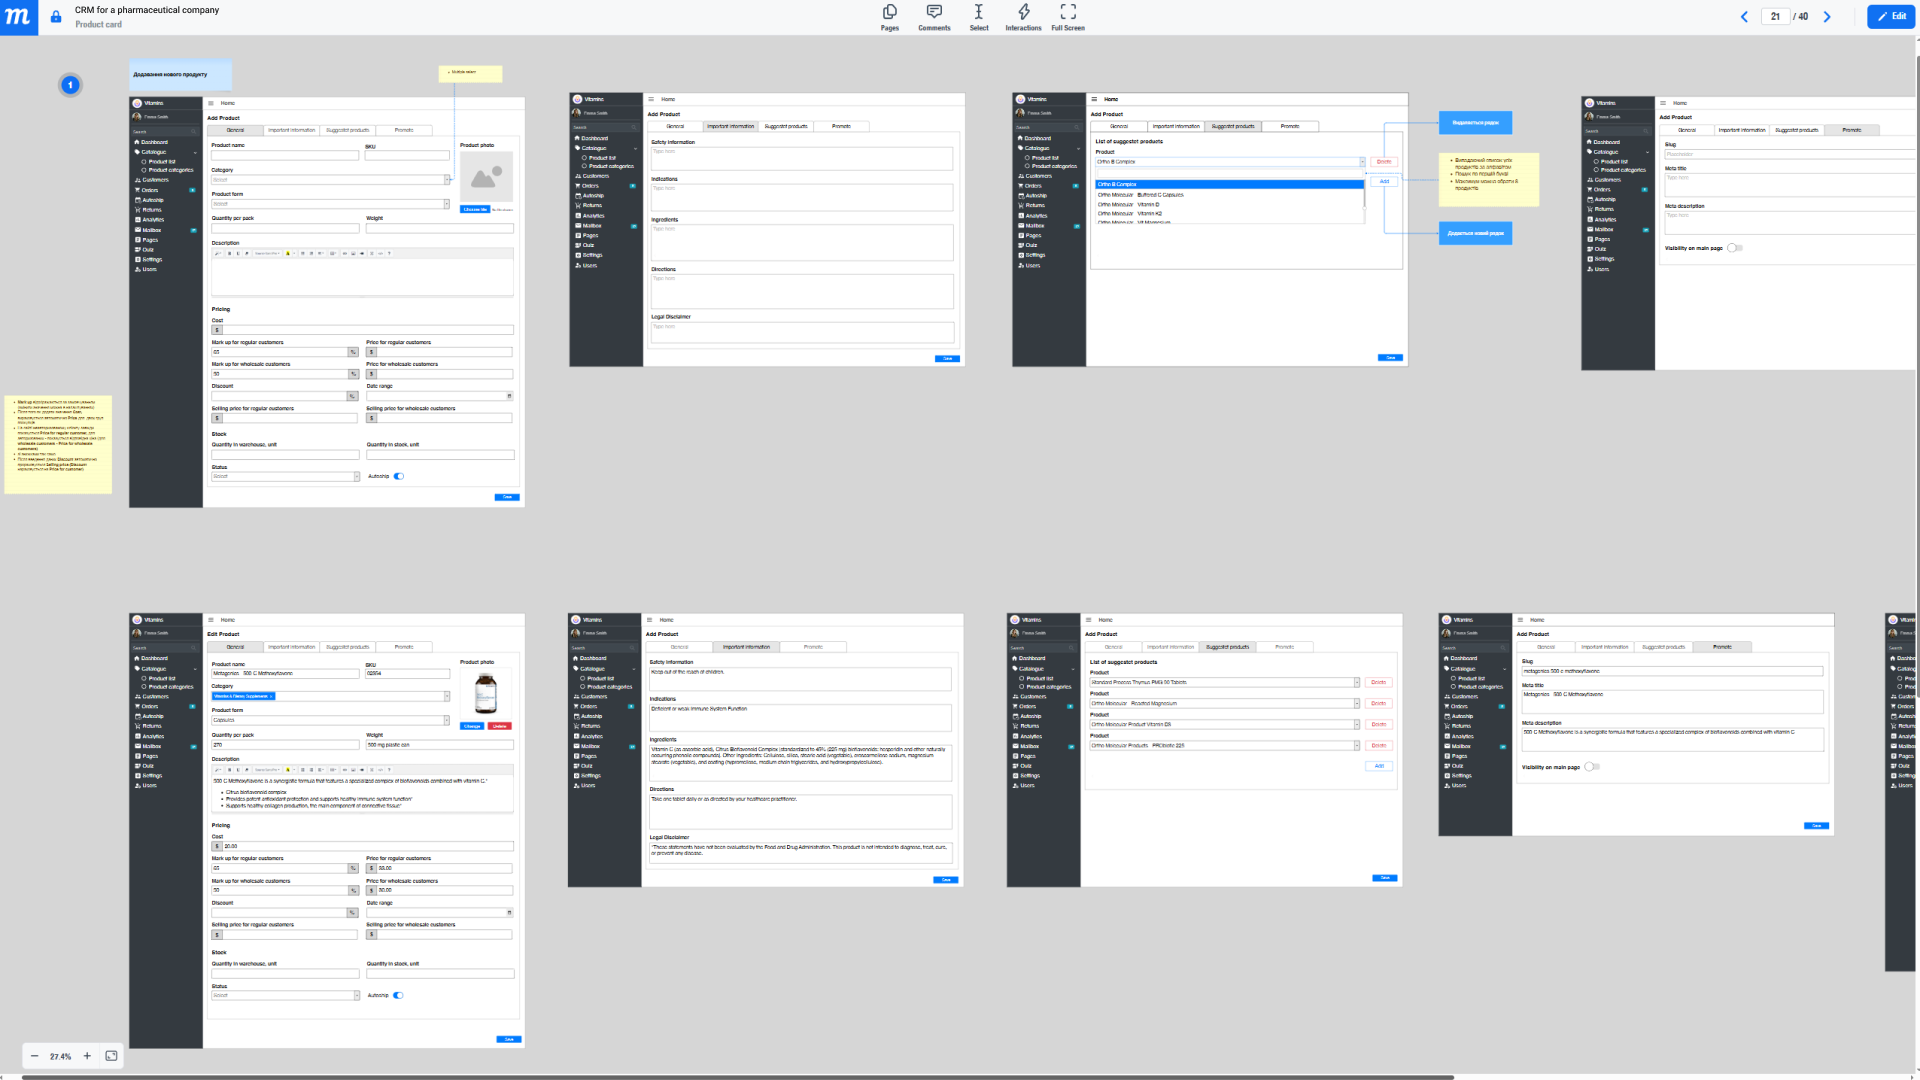Click the fit-to-screen icon near the zoom controls

(x=111, y=1055)
